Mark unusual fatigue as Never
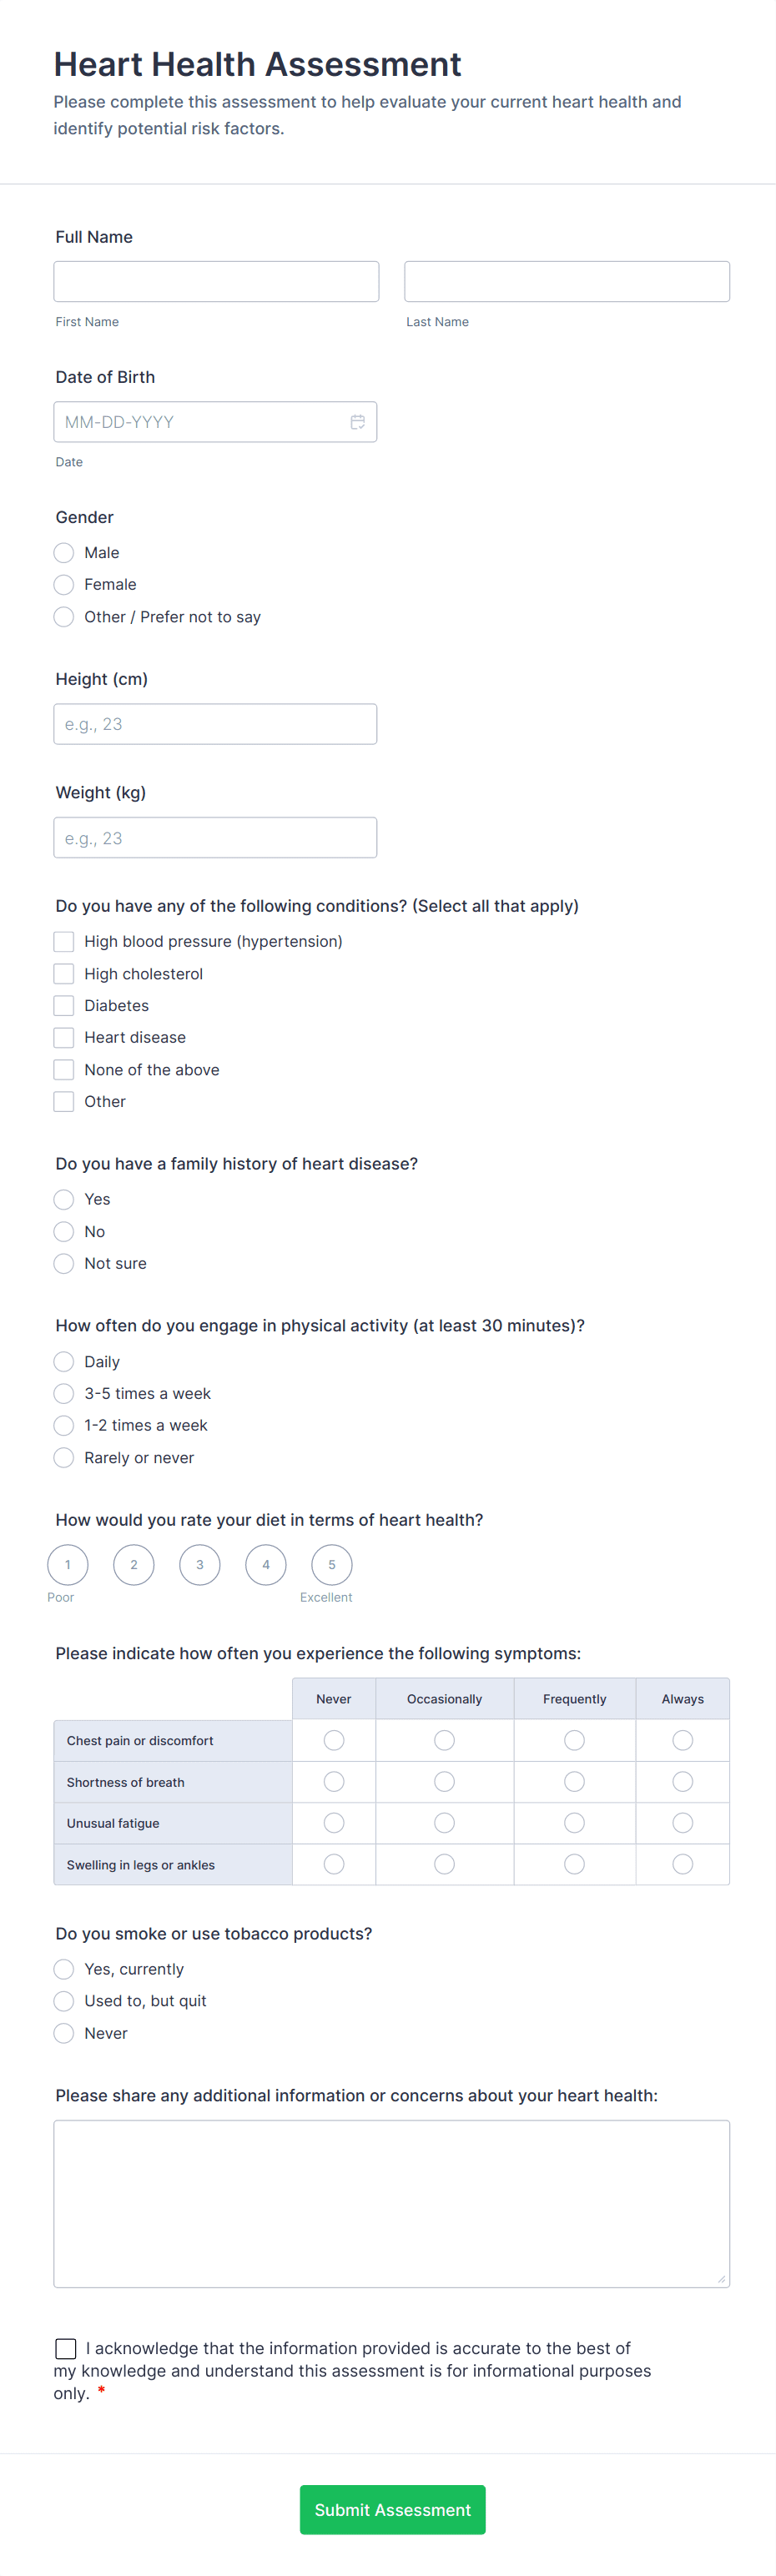 pos(333,1822)
